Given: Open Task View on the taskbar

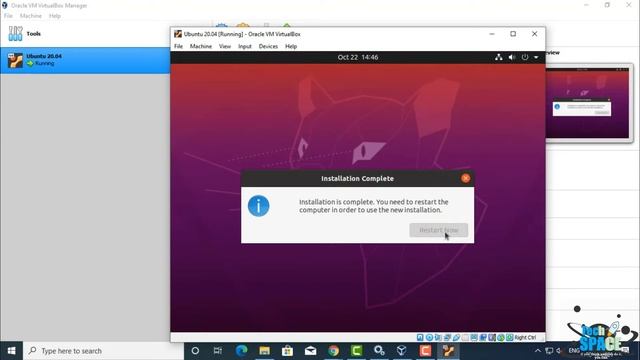Looking at the screenshot, I should point(218,351).
